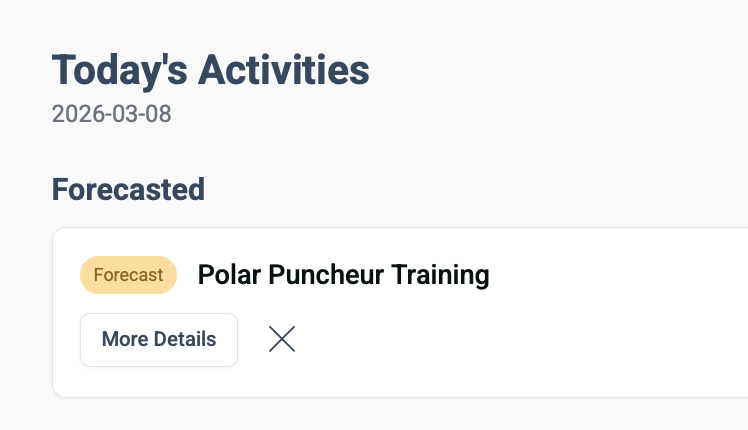Click the Today's Activities heading
This screenshot has height=430, width=748.
point(211,70)
